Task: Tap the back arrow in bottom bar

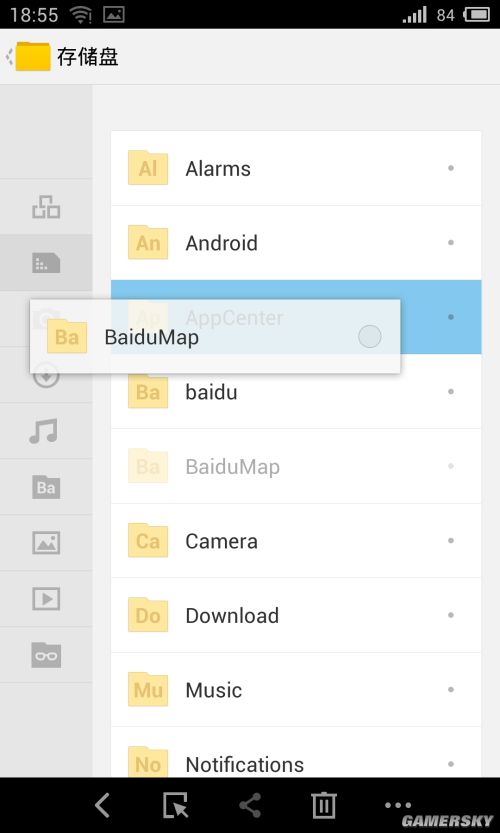Action: (102, 805)
